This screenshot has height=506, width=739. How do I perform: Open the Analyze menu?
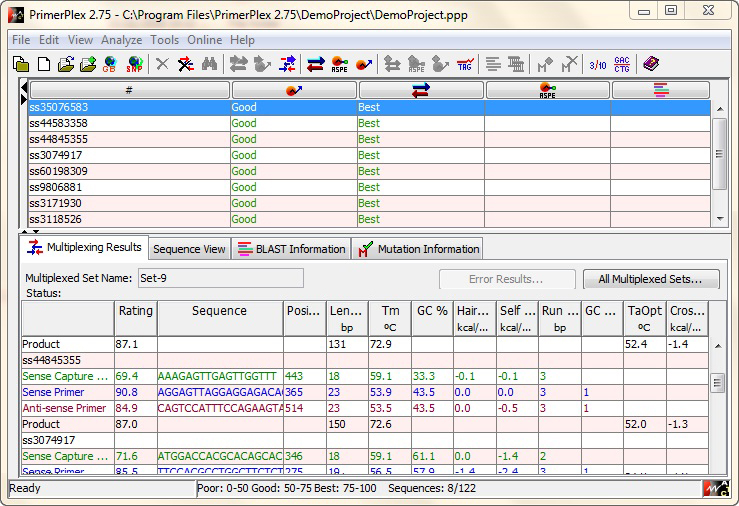point(122,40)
